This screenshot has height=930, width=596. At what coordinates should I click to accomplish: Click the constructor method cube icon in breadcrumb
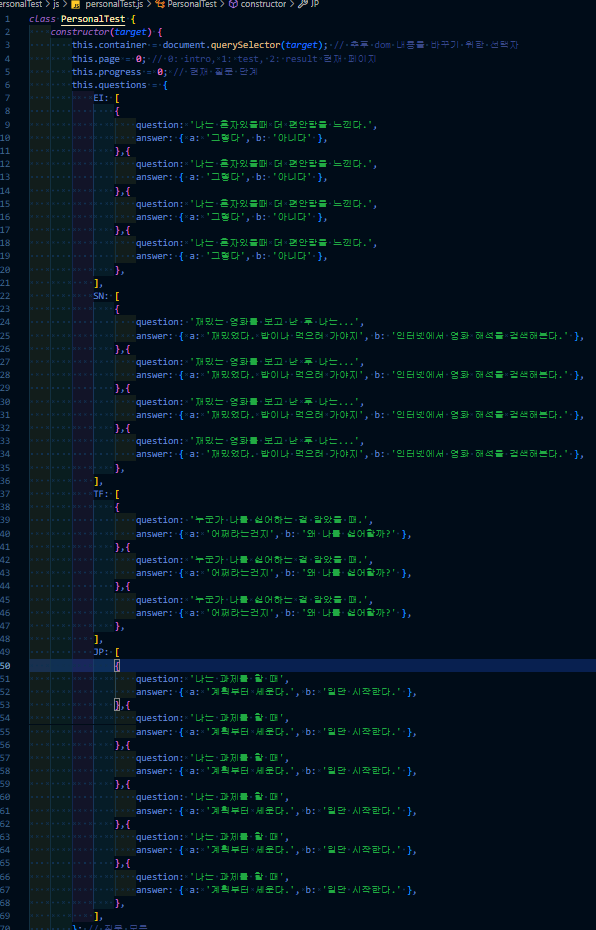233,4
